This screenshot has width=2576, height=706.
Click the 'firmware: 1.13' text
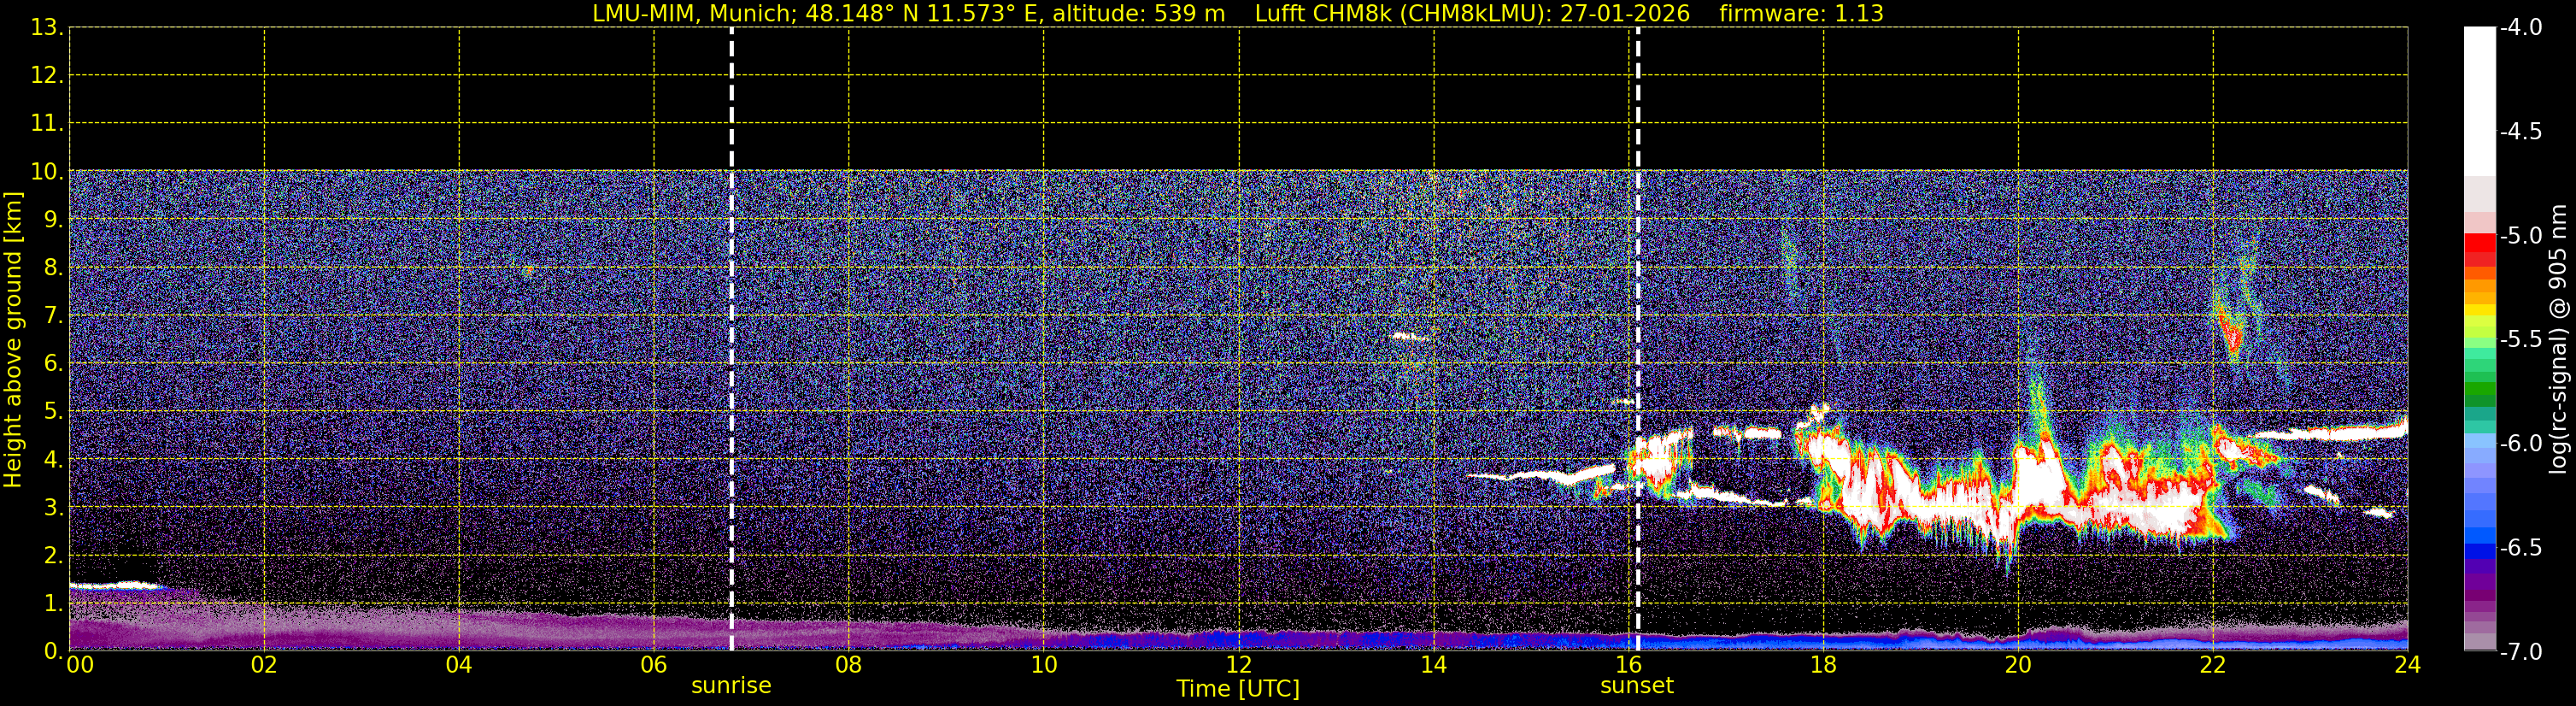1801,14
